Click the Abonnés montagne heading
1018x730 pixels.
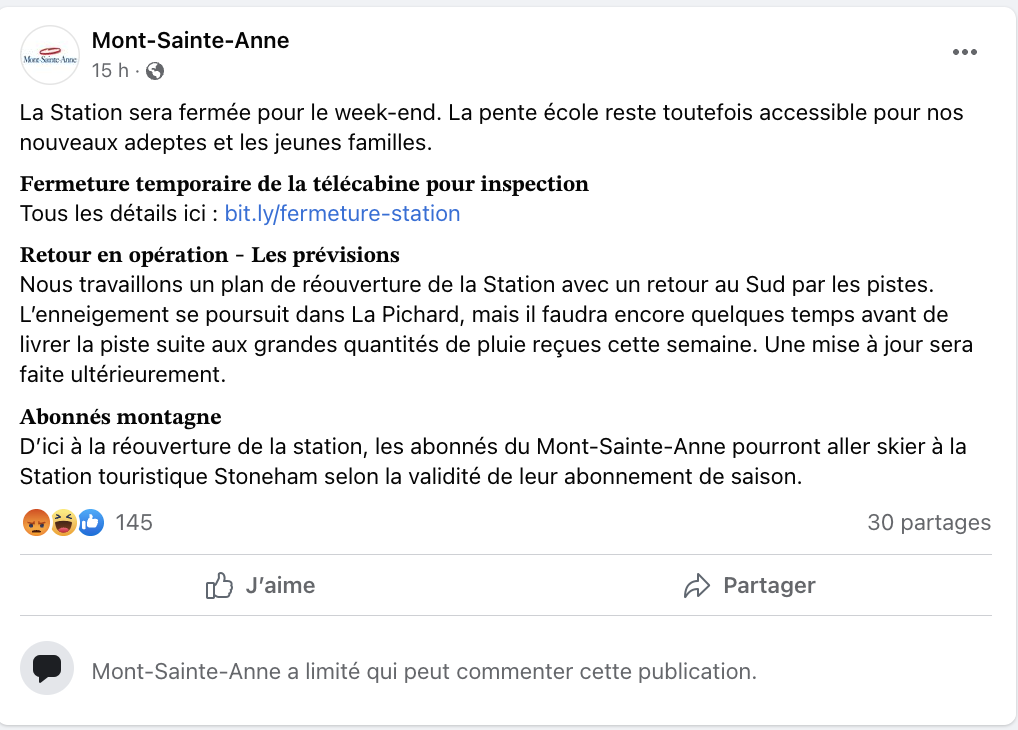[121, 416]
